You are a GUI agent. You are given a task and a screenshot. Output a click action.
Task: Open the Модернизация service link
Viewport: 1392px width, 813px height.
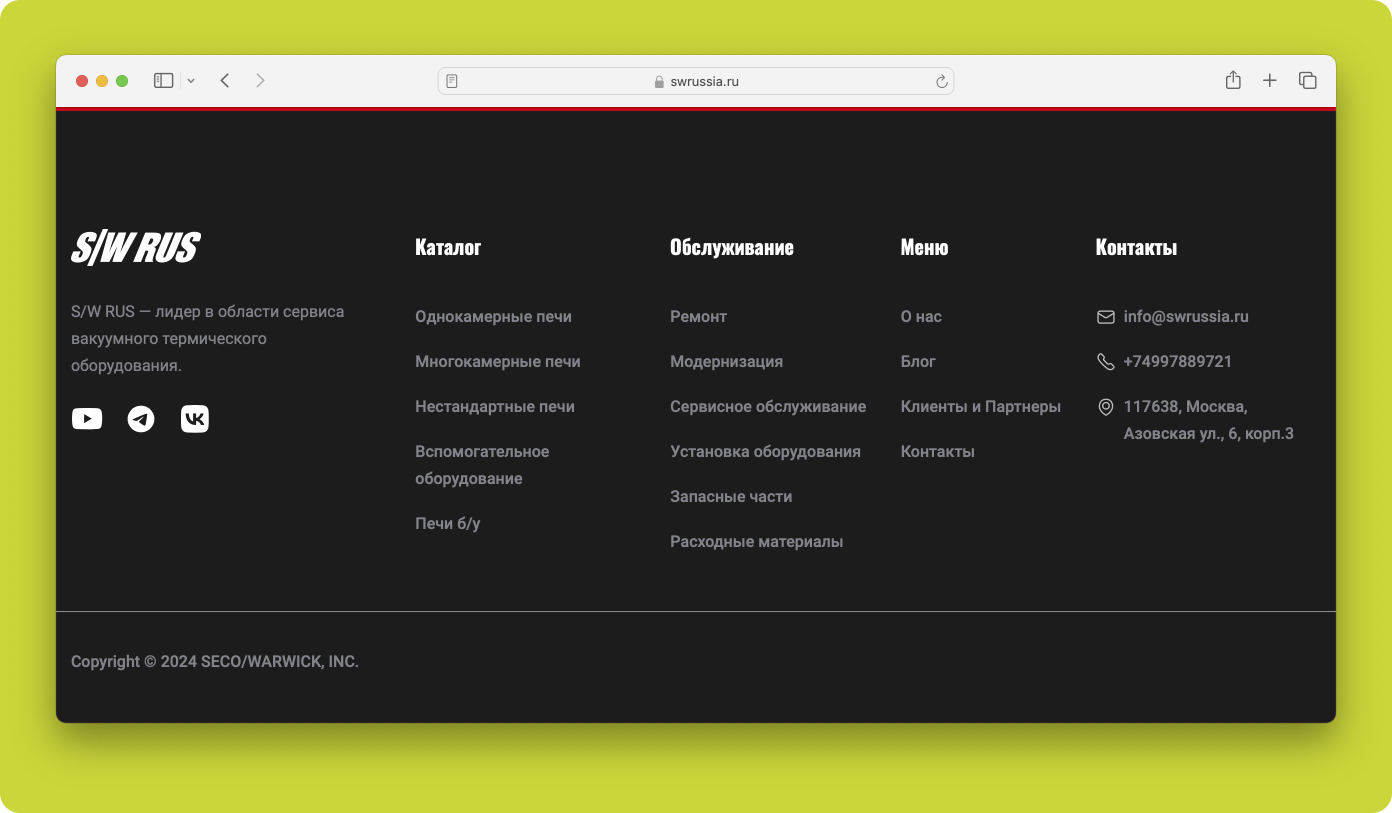pyautogui.click(x=727, y=362)
